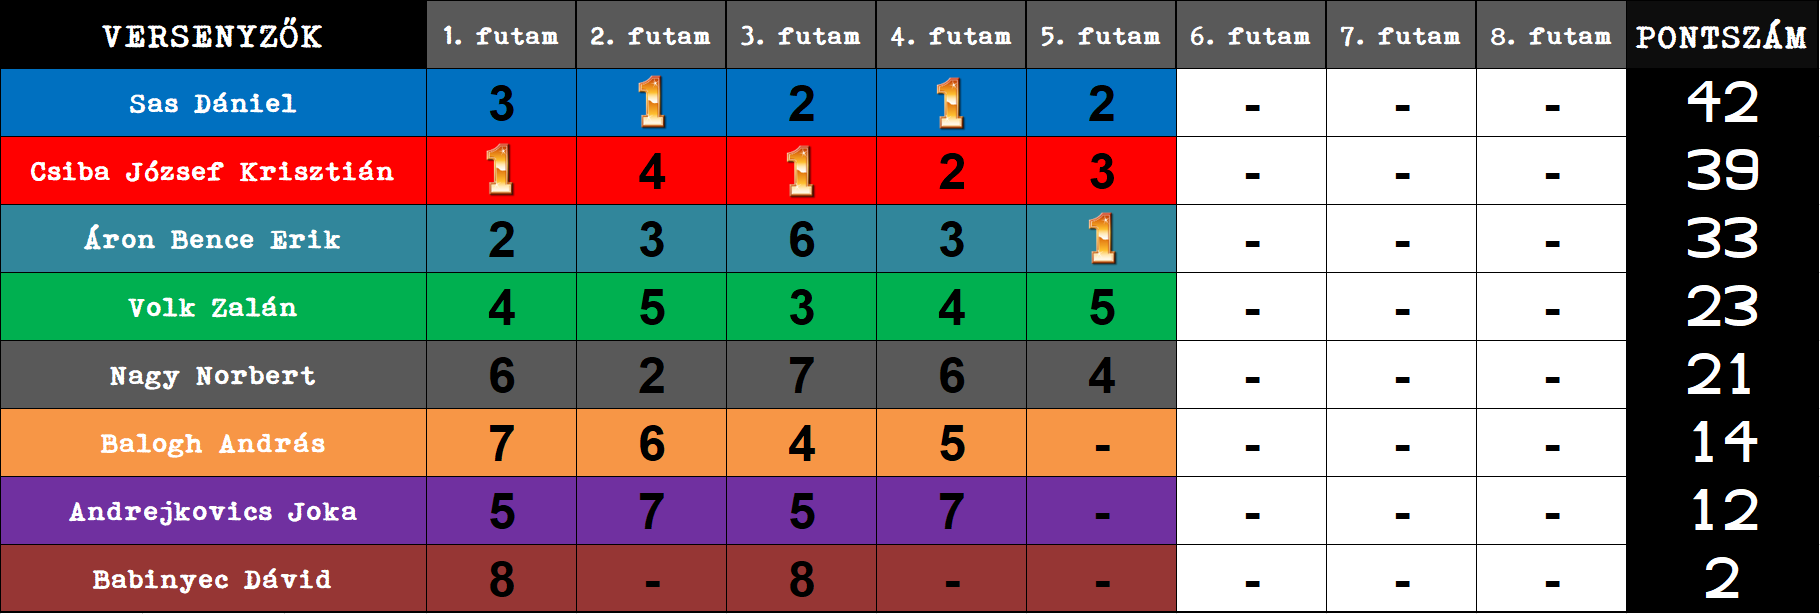Click Sas Dániel's total score 42
This screenshot has width=1820, height=614.
1722,102
